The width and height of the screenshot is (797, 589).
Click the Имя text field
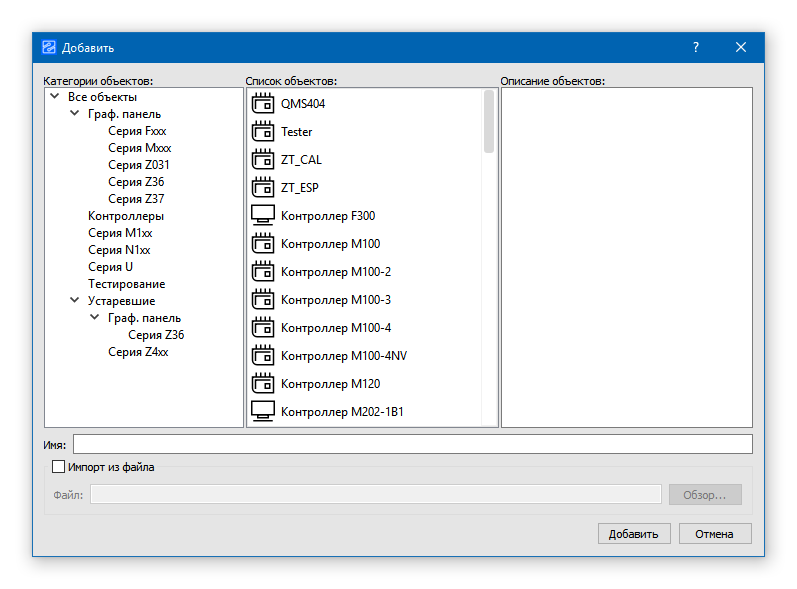(412, 444)
